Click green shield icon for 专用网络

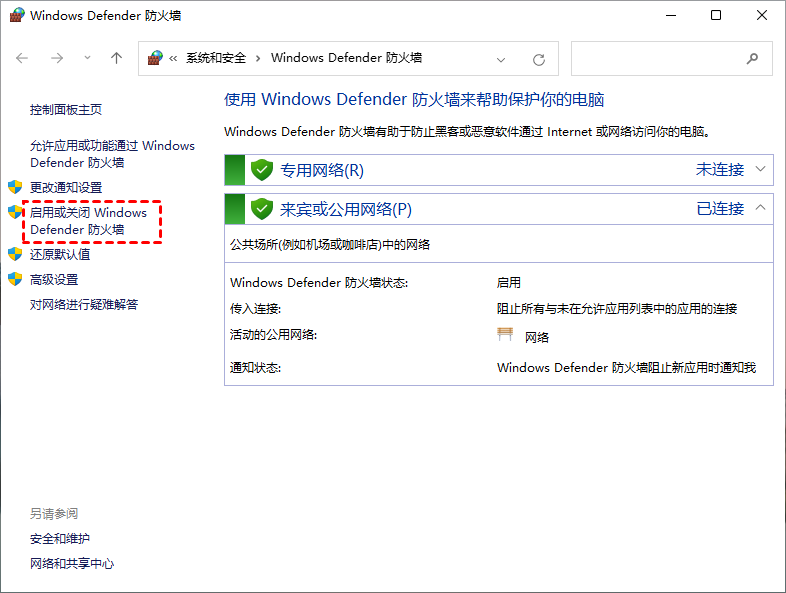pyautogui.click(x=262, y=170)
